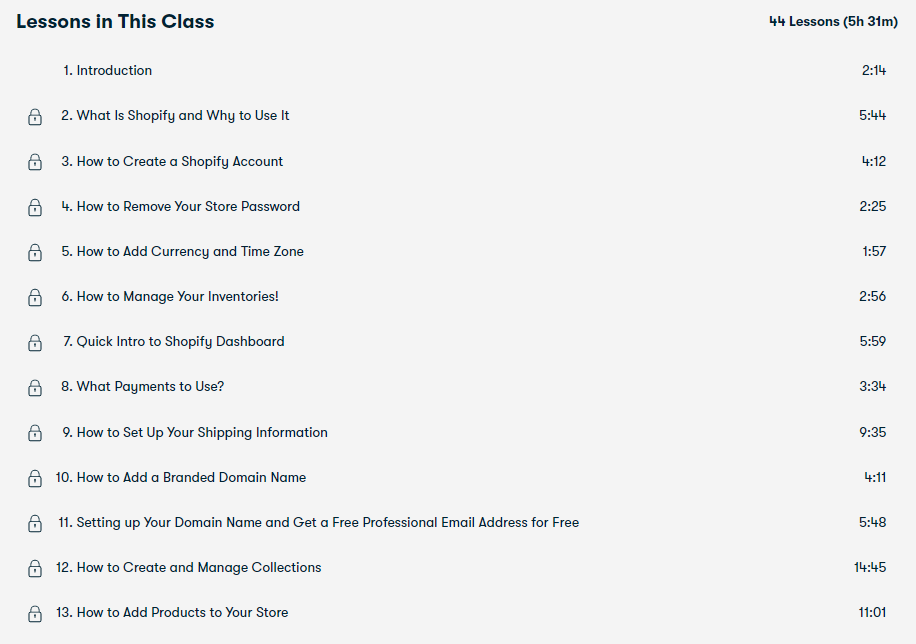Click lock icon beside What Payments to Use

tap(35, 388)
